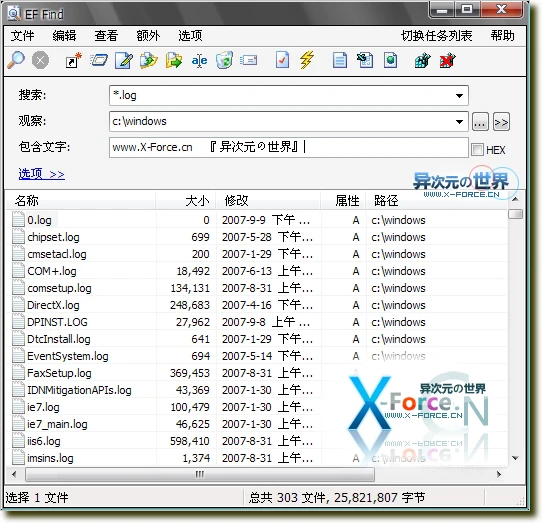Click the save results disk icon
This screenshot has height=523, width=542.
(x=365, y=60)
